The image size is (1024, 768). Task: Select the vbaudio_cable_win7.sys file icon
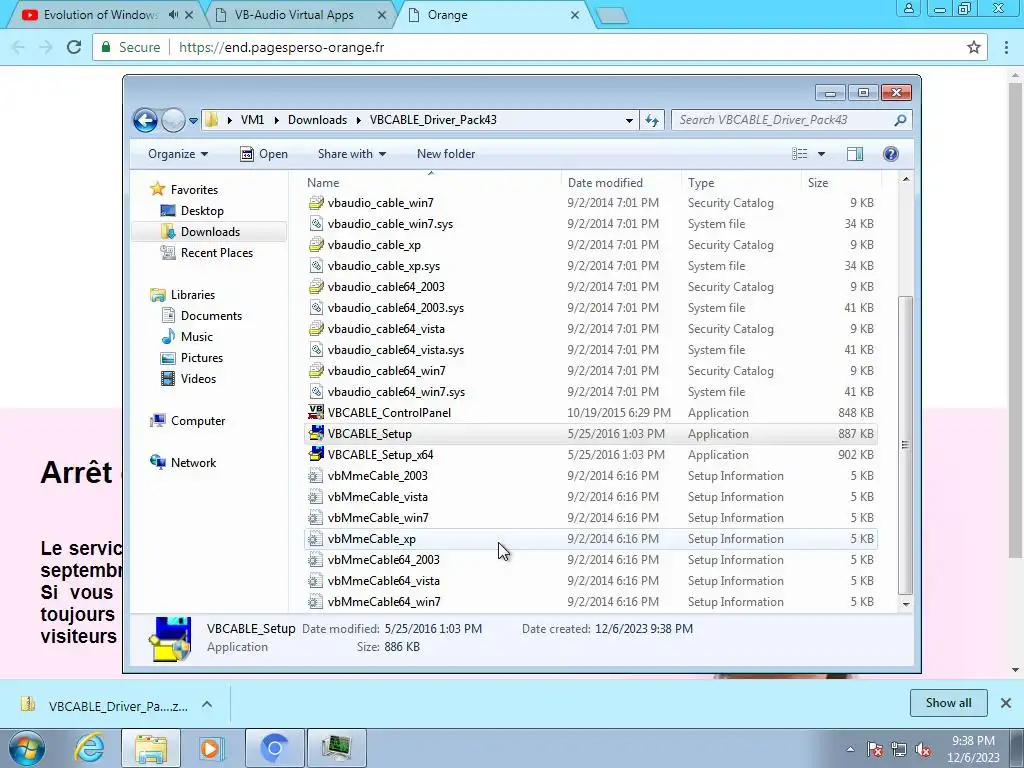(316, 224)
